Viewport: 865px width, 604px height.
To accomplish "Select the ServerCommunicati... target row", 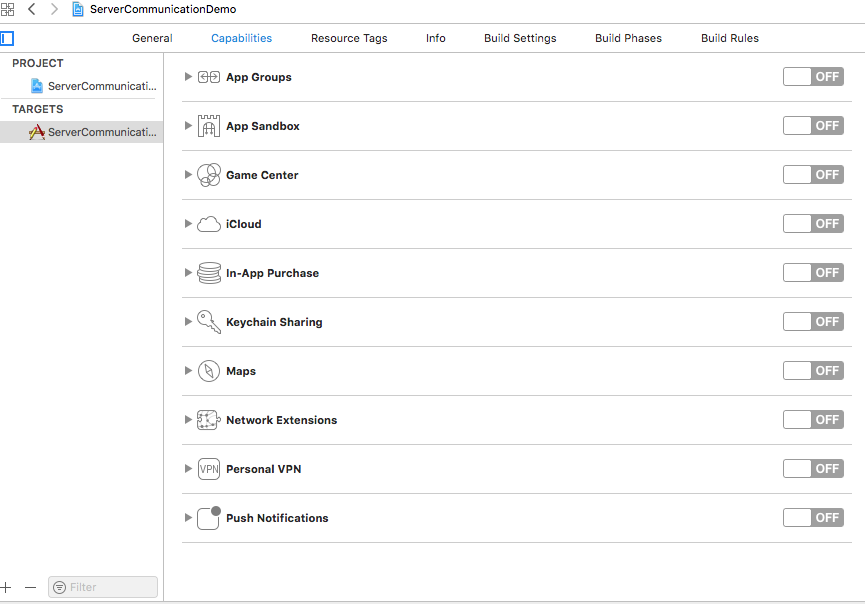I will (82, 132).
